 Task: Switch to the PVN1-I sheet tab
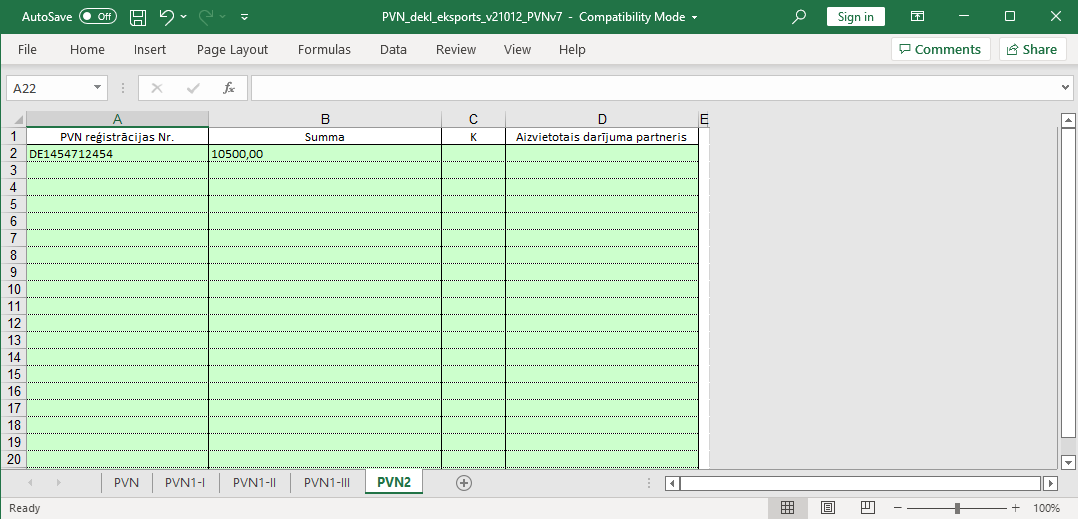(185, 483)
